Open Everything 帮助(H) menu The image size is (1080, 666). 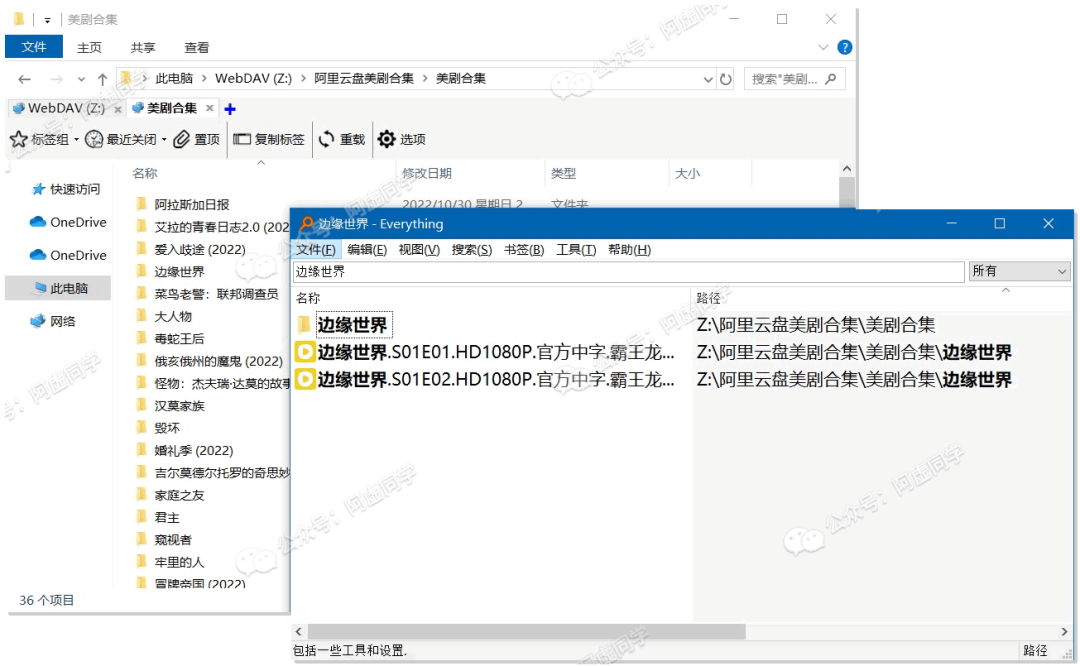(x=629, y=249)
